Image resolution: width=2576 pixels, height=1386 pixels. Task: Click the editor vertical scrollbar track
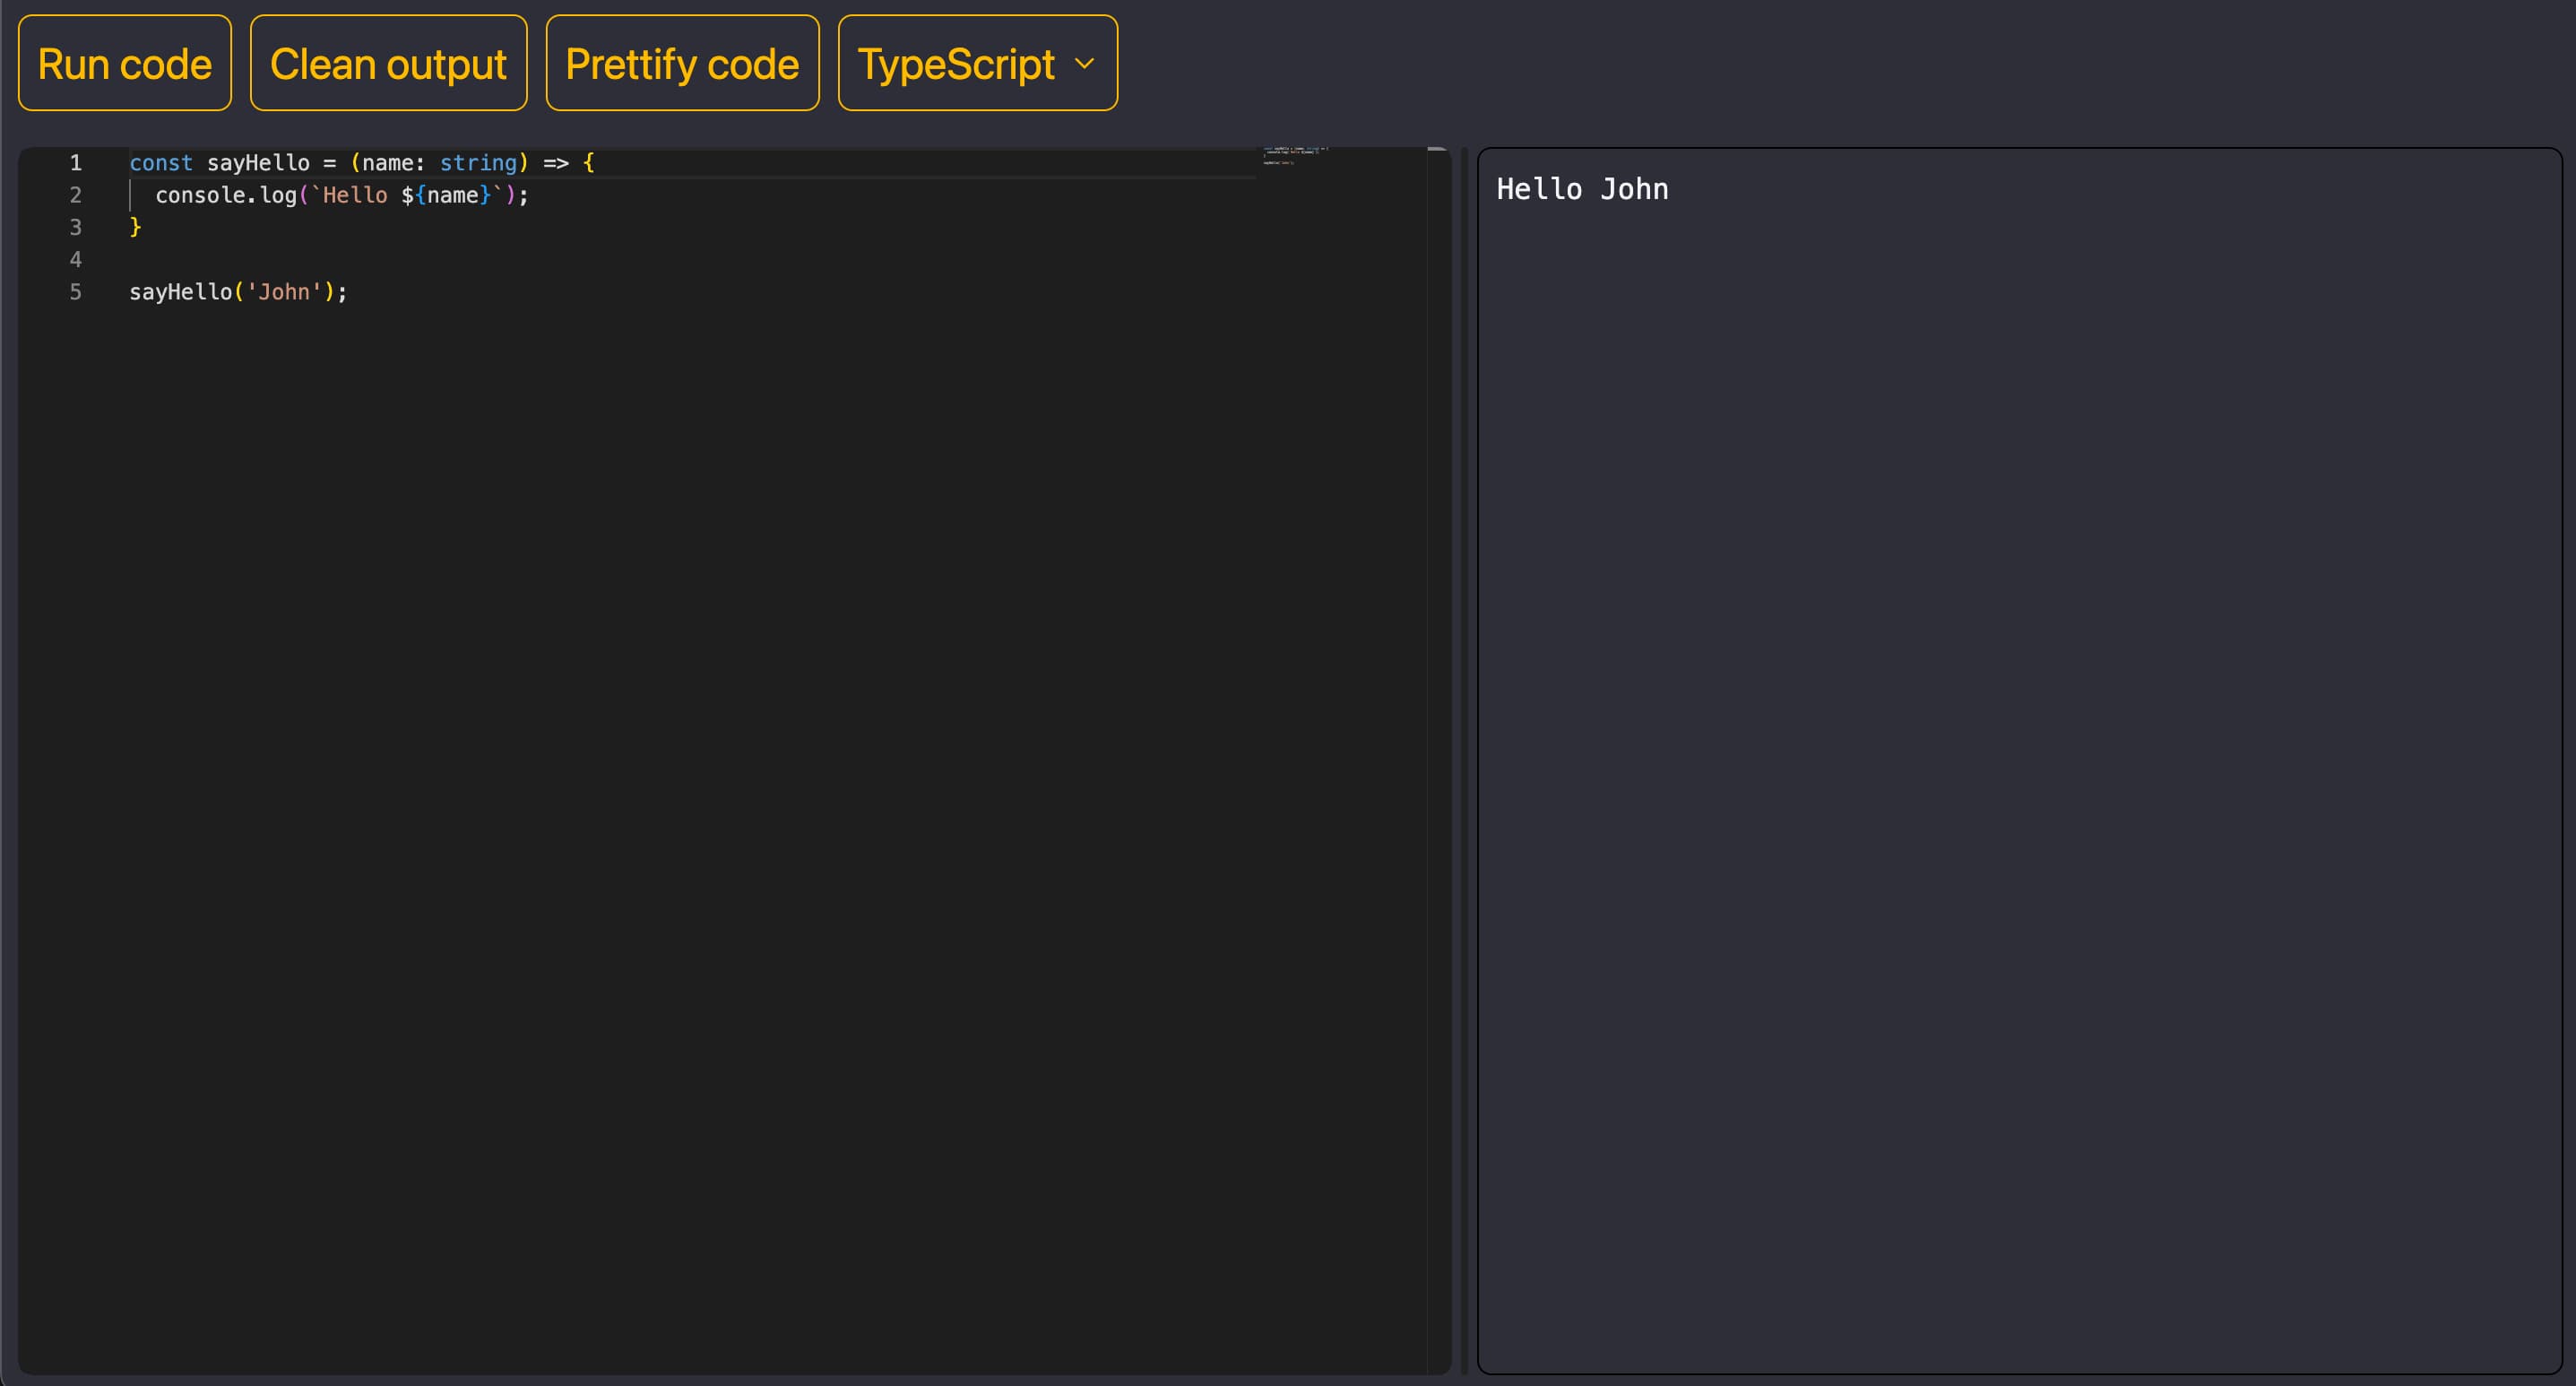point(1438,760)
